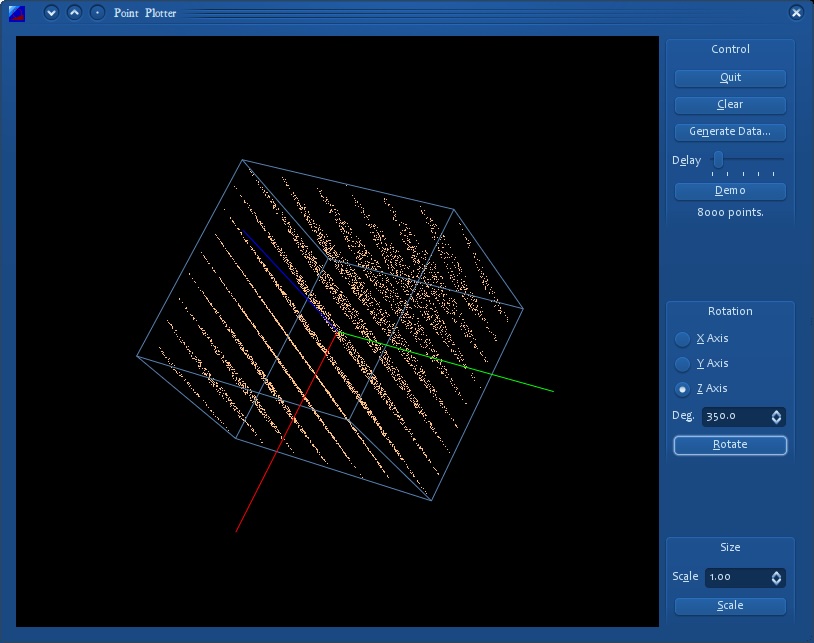This screenshot has width=814, height=643.
Task: Increase the Scale value with up arrow
Action: point(776,573)
